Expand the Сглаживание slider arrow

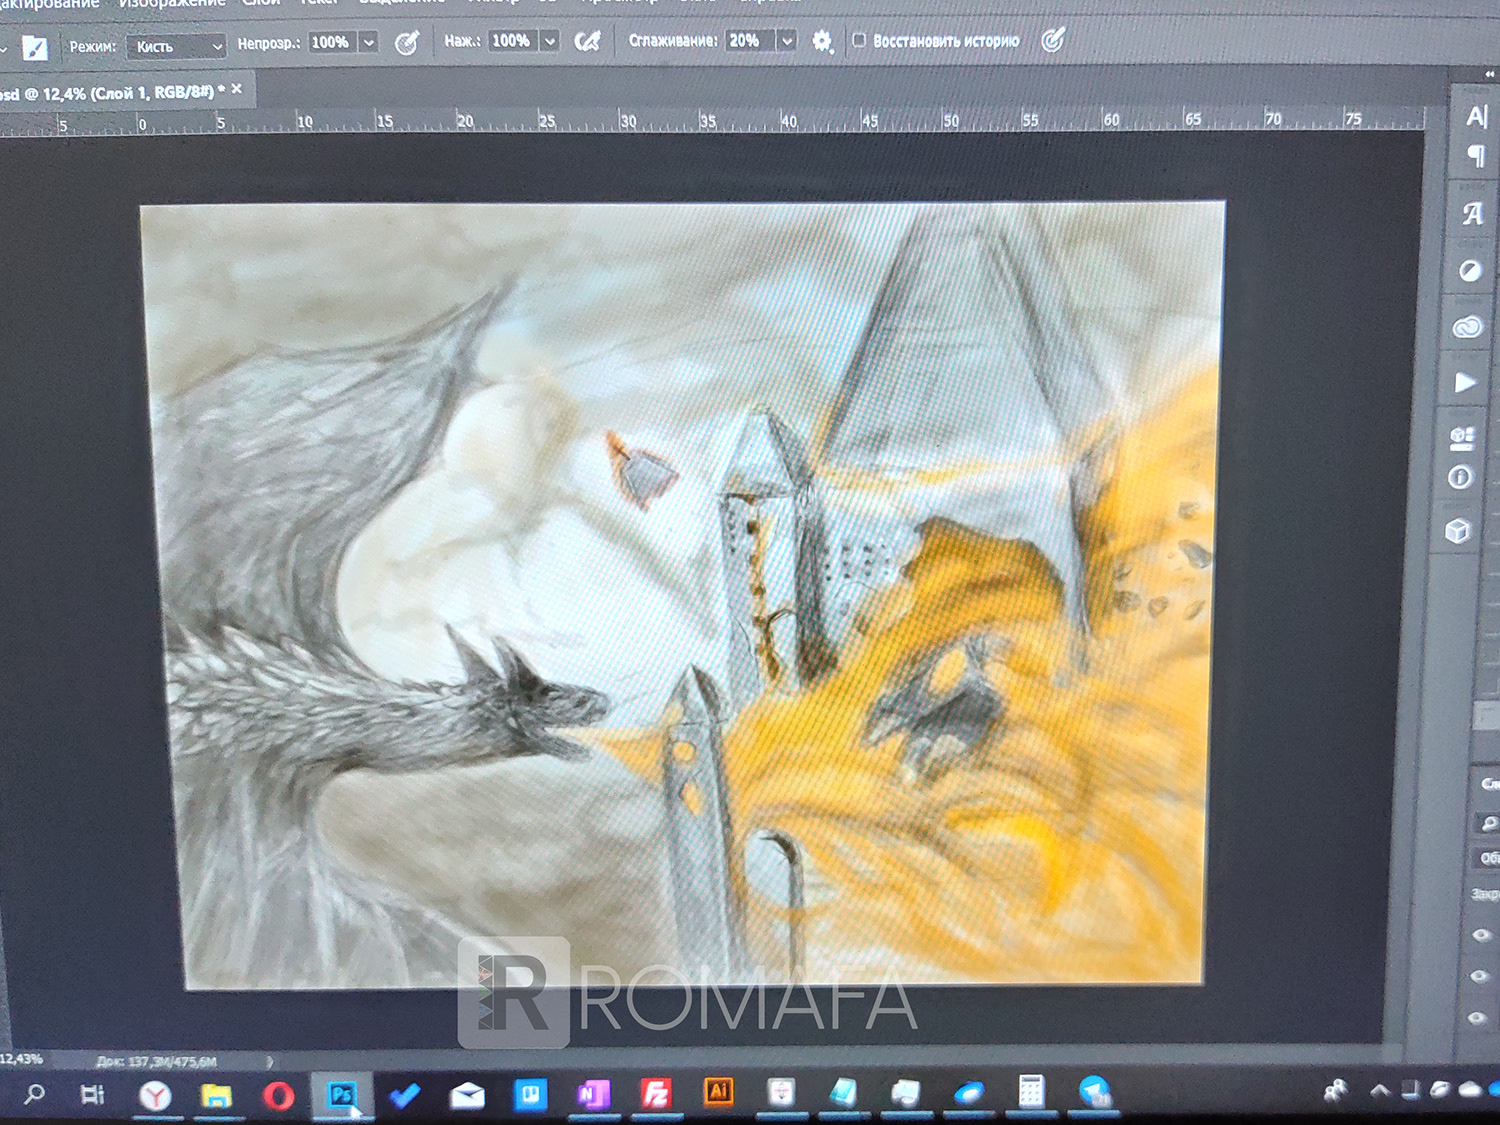tap(787, 41)
